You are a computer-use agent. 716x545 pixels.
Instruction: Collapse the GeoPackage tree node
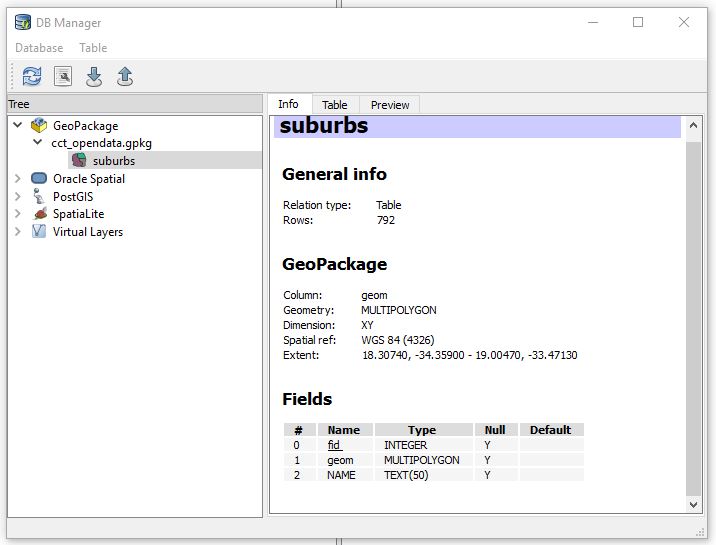(x=18, y=125)
